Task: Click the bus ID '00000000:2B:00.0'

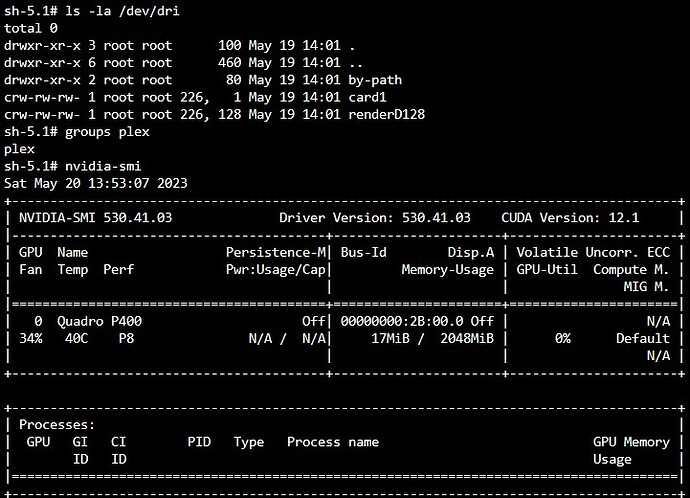Action: point(402,322)
